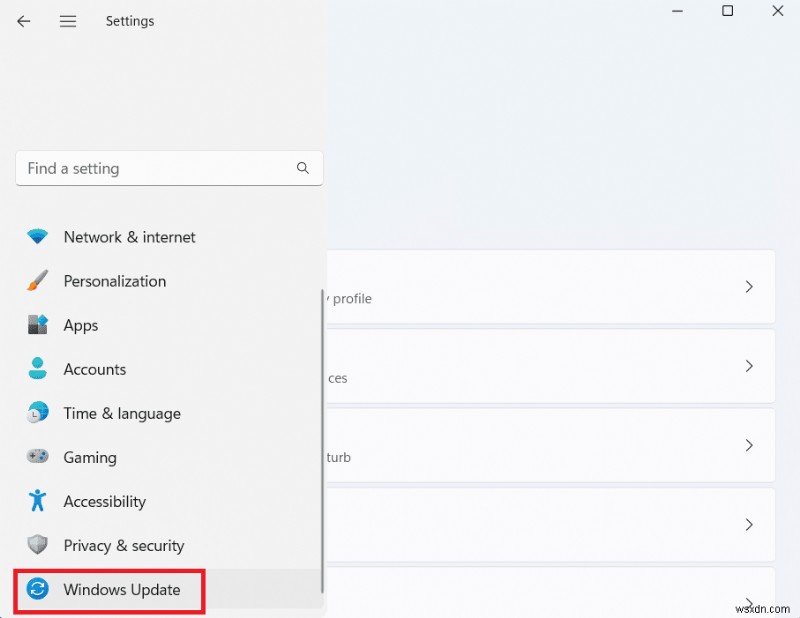Click the Find a setting search box

coord(169,168)
